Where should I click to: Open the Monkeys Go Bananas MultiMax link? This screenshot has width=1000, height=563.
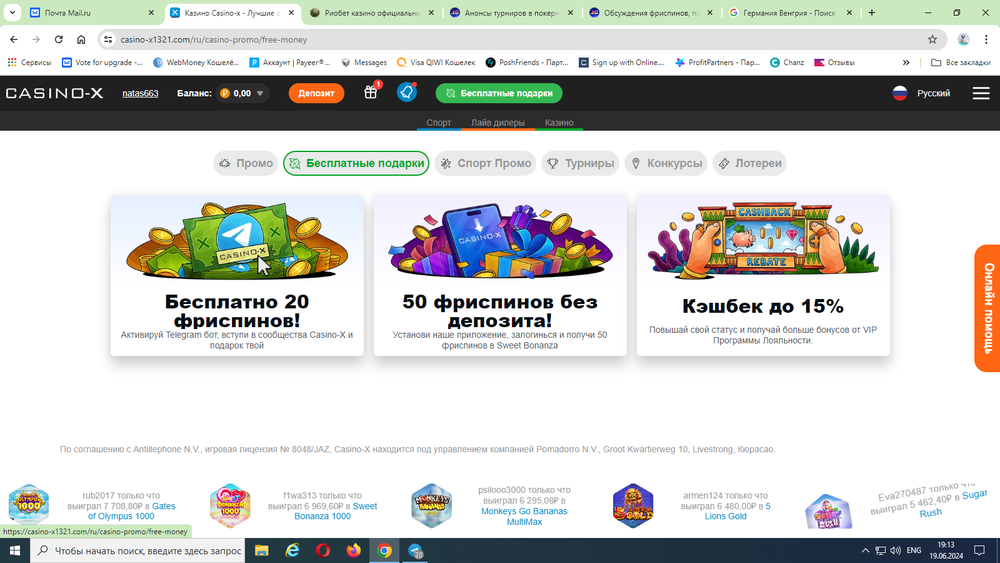[x=524, y=516]
